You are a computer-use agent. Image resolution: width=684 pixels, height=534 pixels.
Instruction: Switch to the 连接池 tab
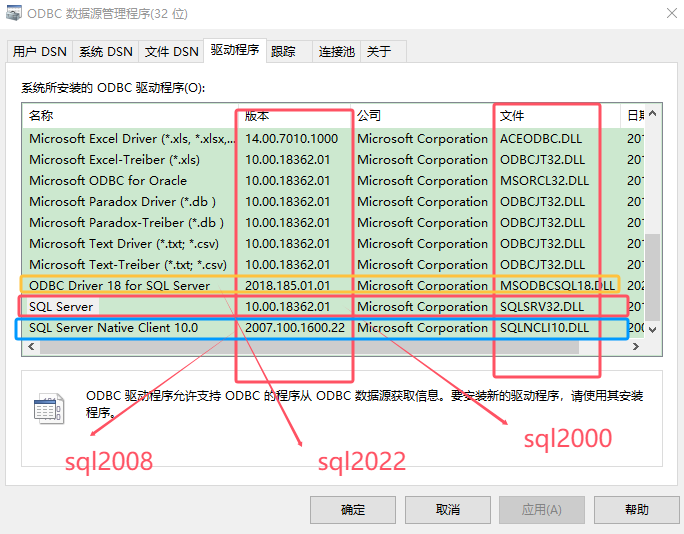[x=336, y=51]
